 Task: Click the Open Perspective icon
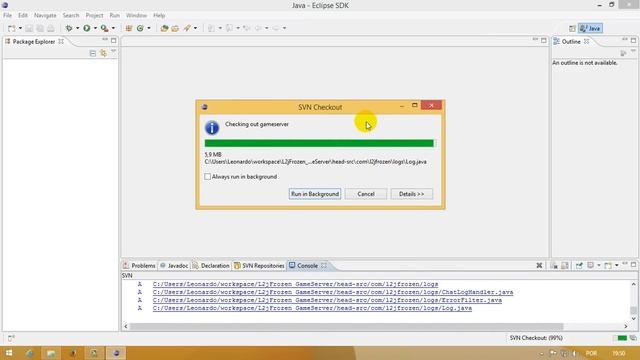572,28
